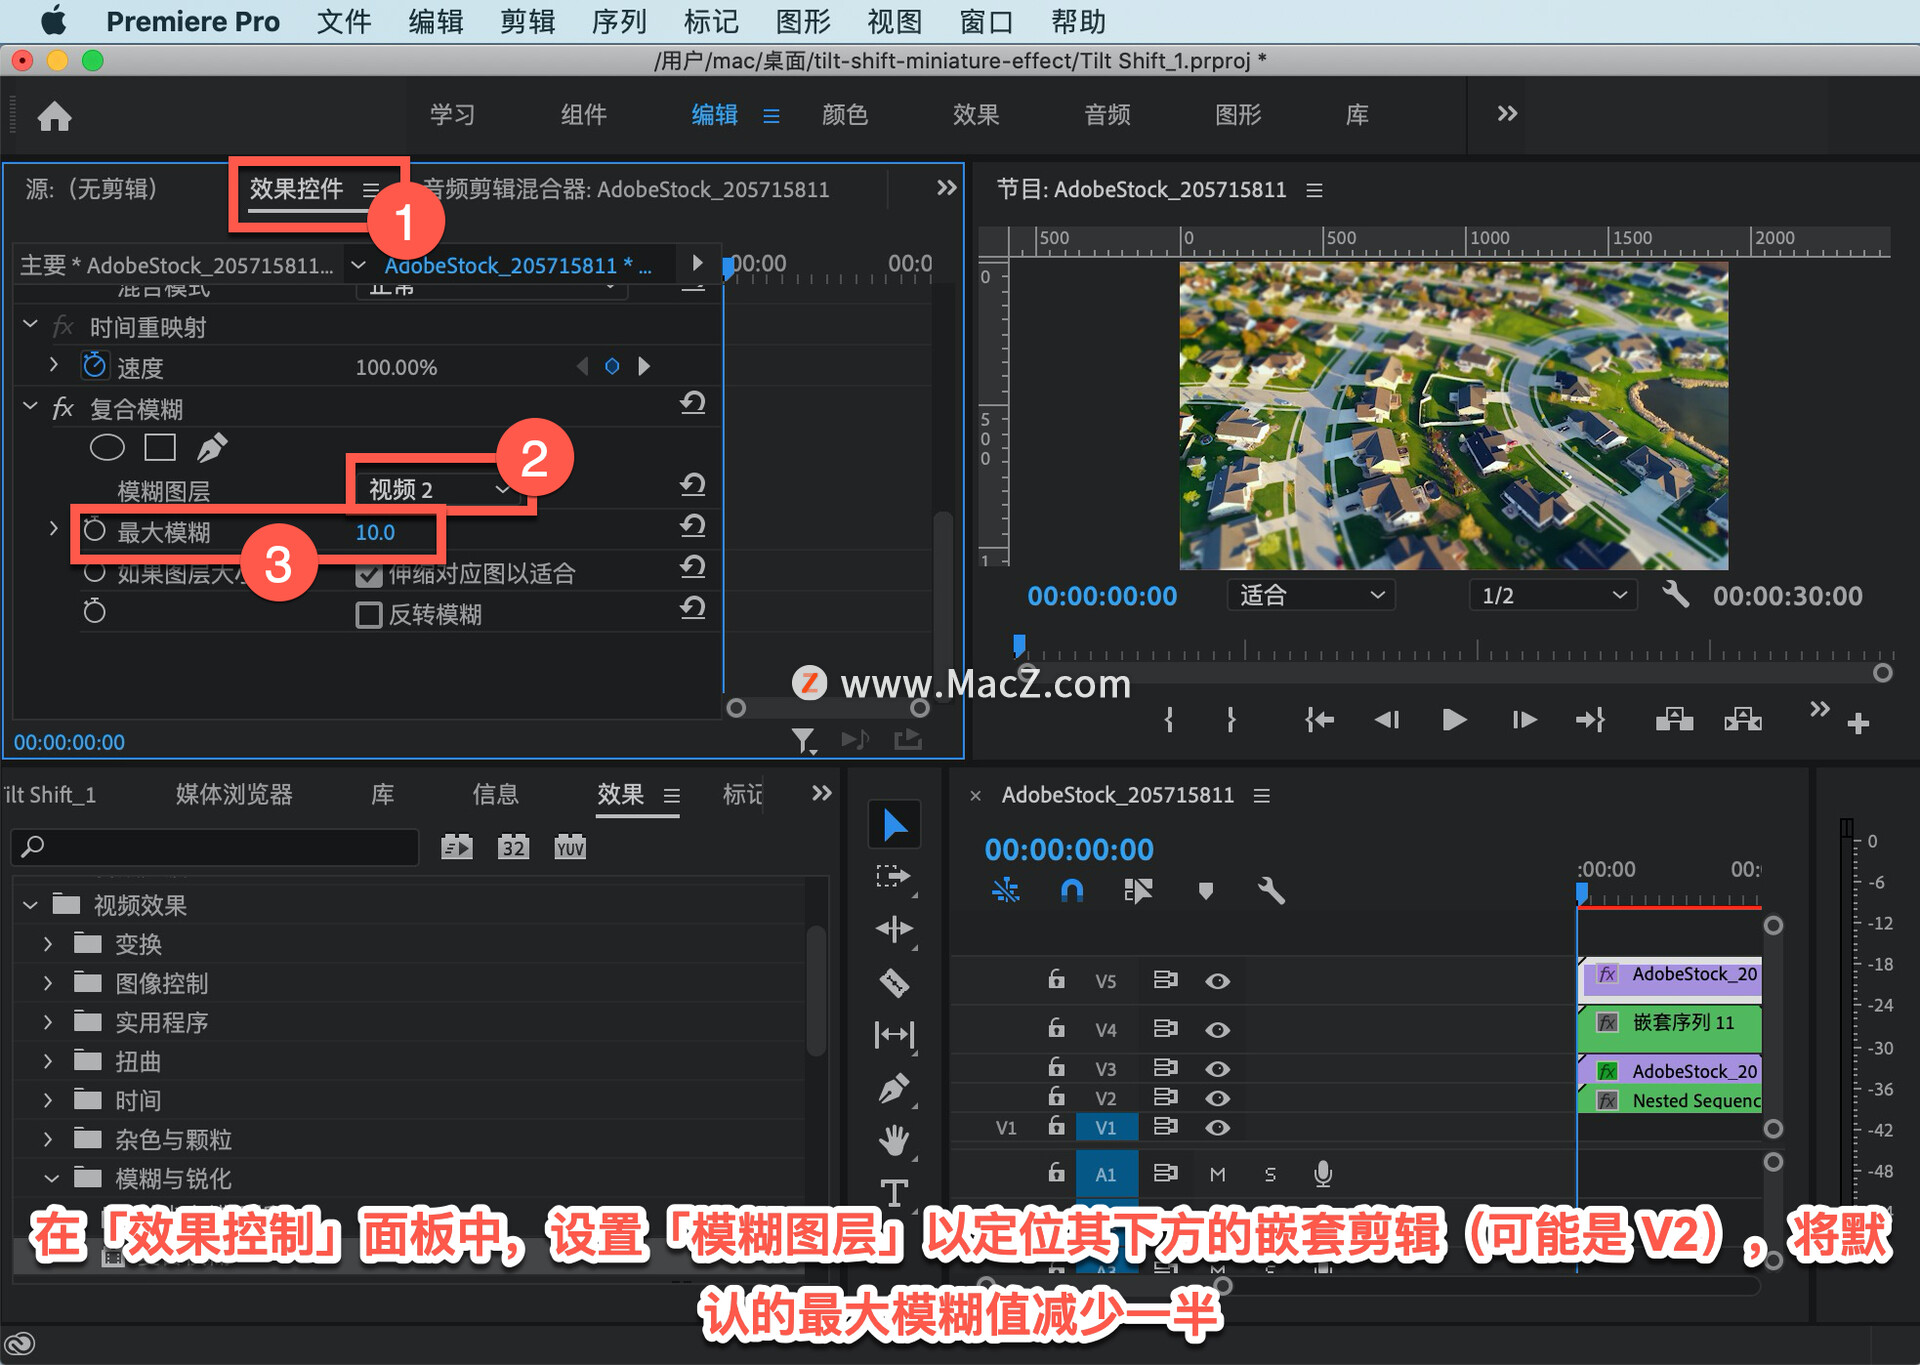Switch to 颜色 workspace
The image size is (1920, 1365).
(x=845, y=115)
